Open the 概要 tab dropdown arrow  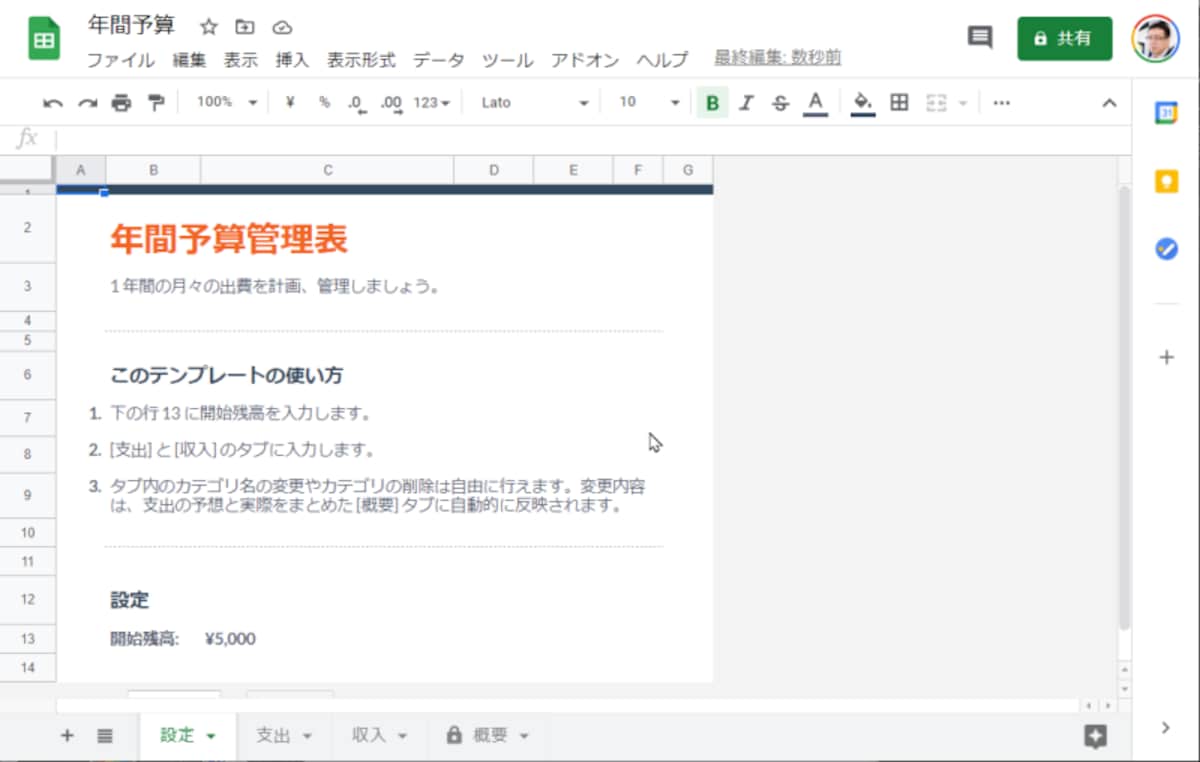[524, 737]
